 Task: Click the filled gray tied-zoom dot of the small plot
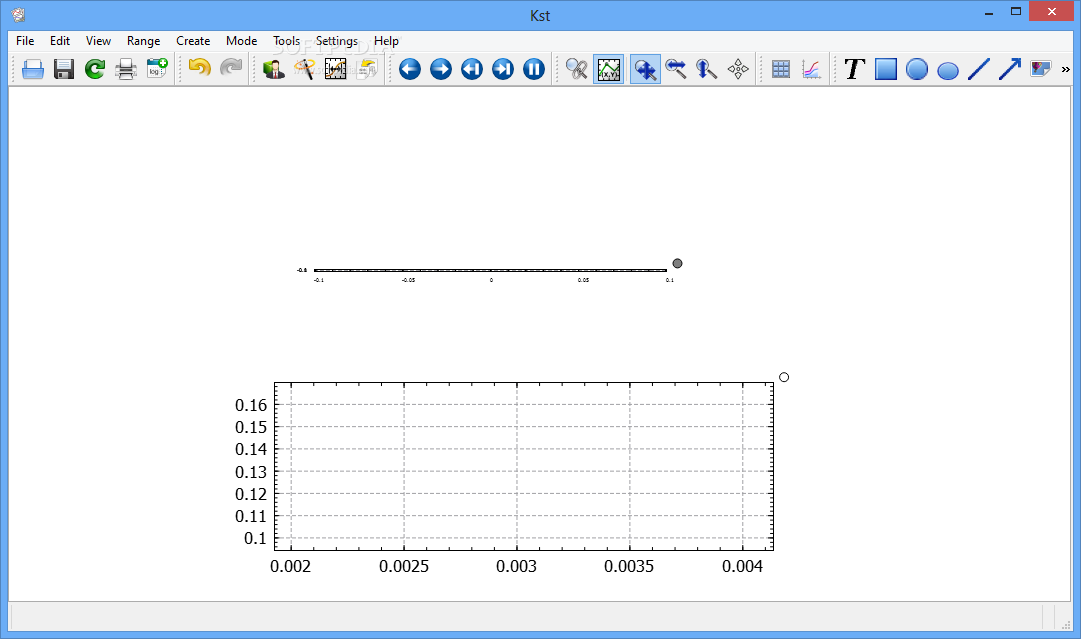(677, 263)
